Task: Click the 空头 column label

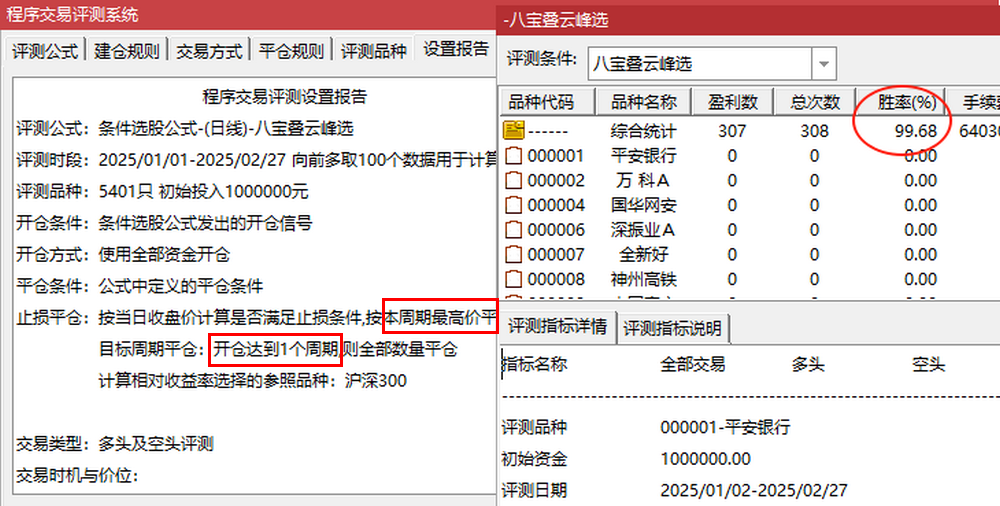Action: pyautogui.click(x=929, y=364)
